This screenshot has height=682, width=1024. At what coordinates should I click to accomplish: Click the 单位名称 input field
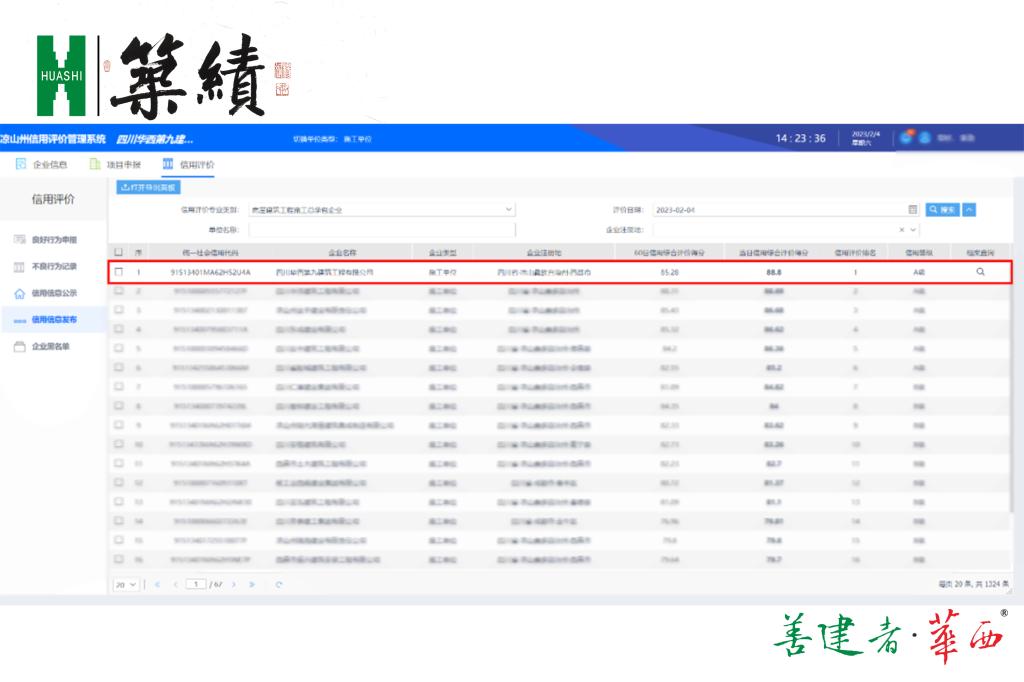380,229
